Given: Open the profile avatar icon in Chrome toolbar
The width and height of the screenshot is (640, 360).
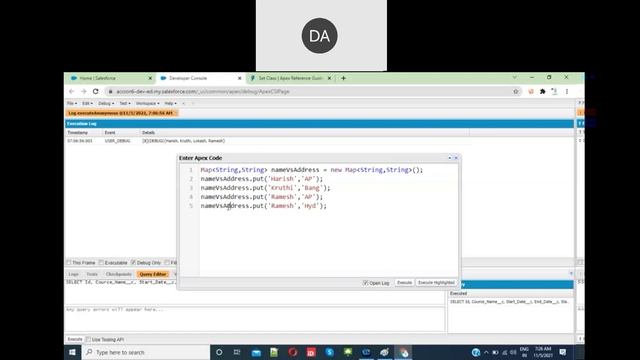Looking at the screenshot, I should pos(554,91).
